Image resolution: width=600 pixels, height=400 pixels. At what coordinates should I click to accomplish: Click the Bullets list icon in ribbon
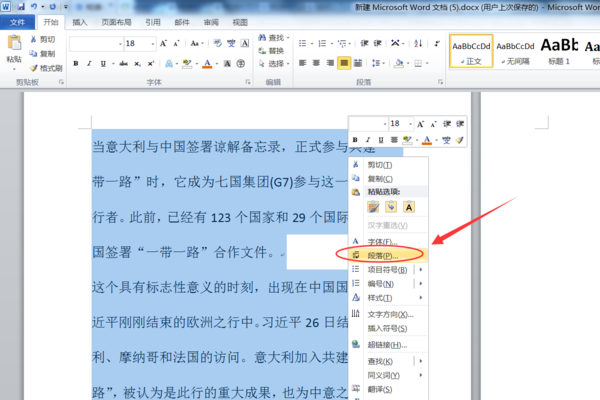coord(302,44)
